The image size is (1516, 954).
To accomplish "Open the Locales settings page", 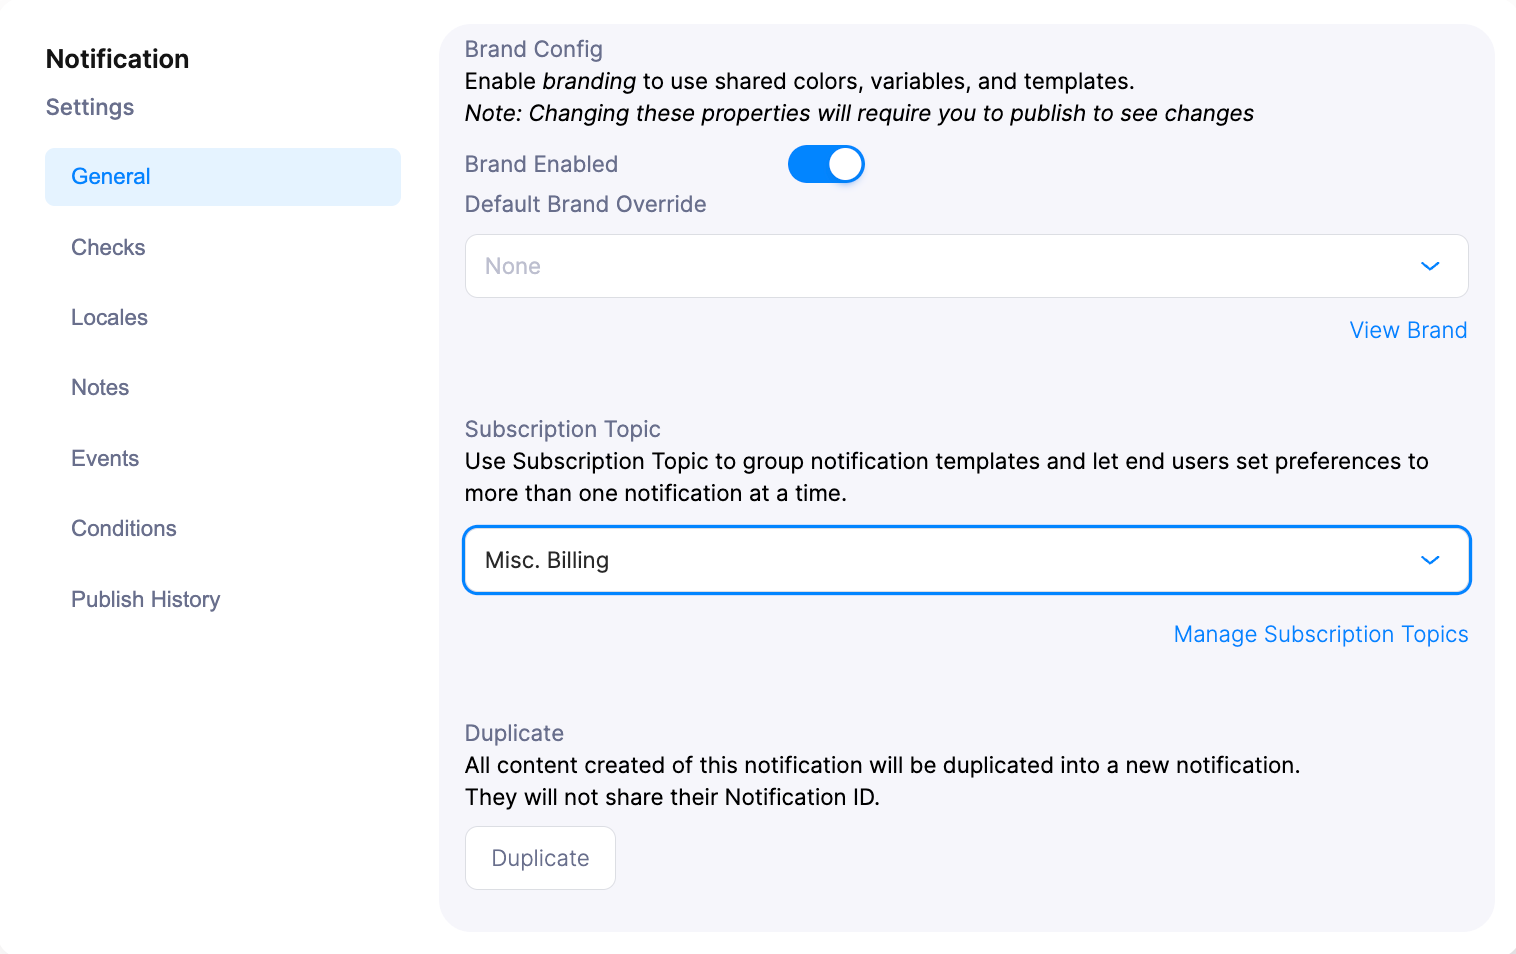I will [109, 317].
